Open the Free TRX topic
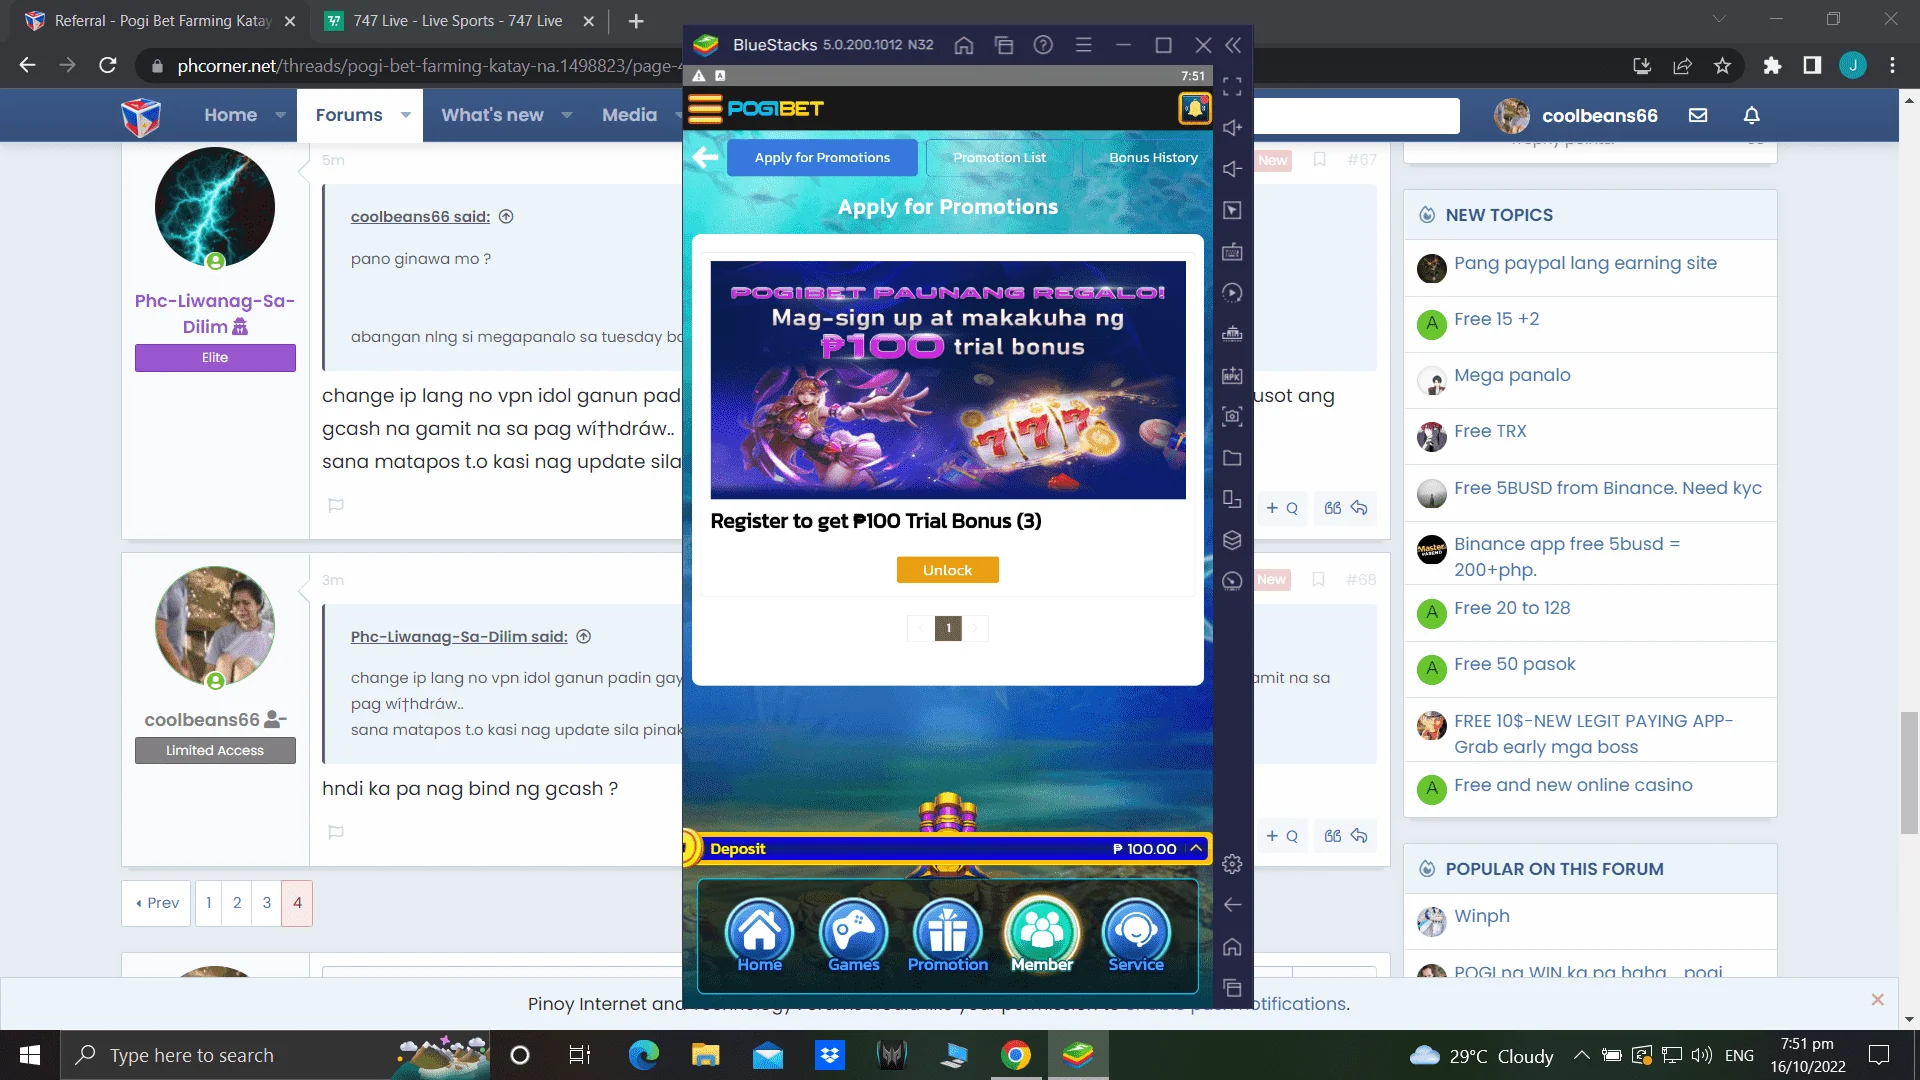The width and height of the screenshot is (1920, 1080). tap(1490, 432)
